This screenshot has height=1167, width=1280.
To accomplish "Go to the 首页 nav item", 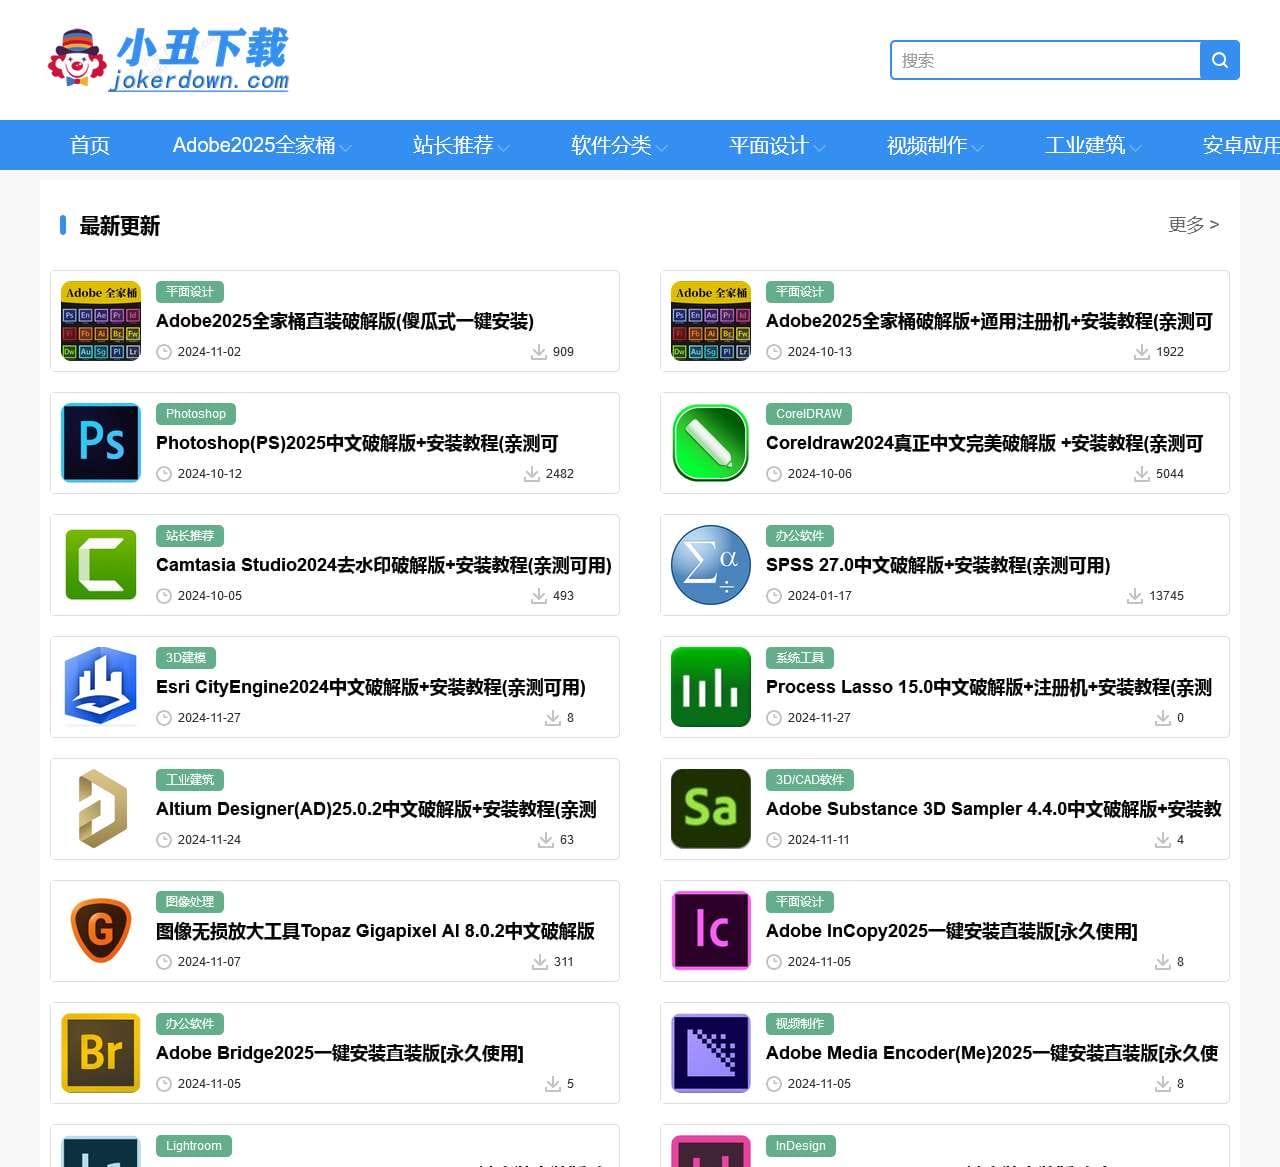I will tap(90, 145).
